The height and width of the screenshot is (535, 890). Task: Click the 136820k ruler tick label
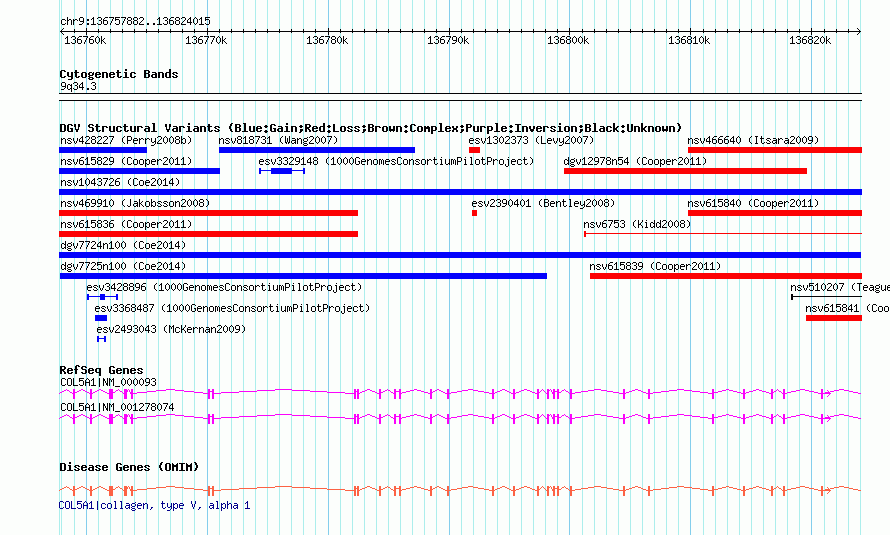coord(810,40)
